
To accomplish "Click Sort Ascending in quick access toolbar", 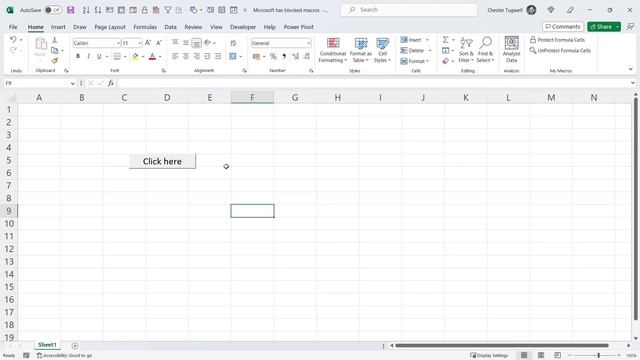I will point(86,10).
